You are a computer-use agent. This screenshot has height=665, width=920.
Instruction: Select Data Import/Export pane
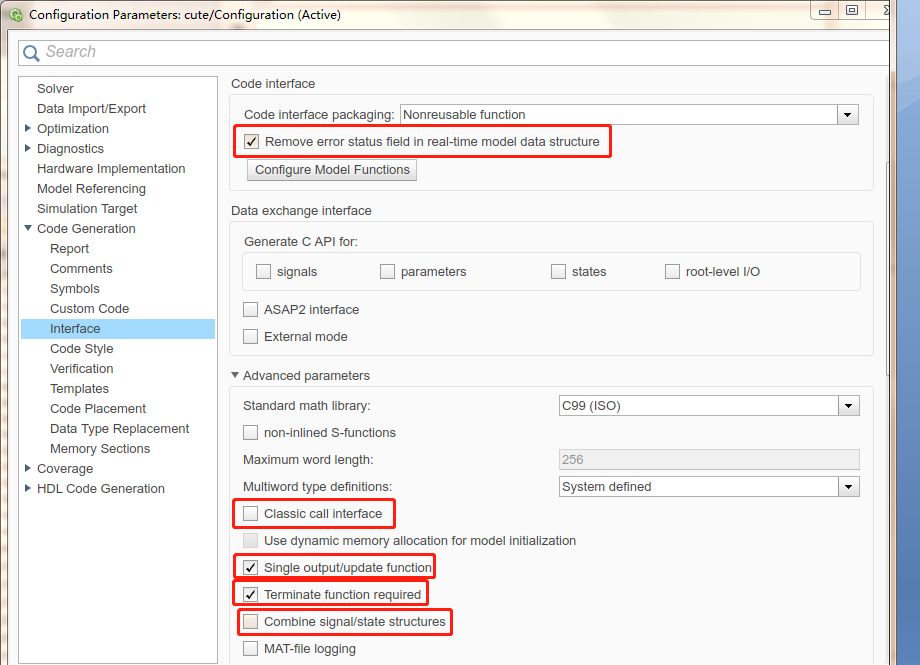pyautogui.click(x=92, y=109)
